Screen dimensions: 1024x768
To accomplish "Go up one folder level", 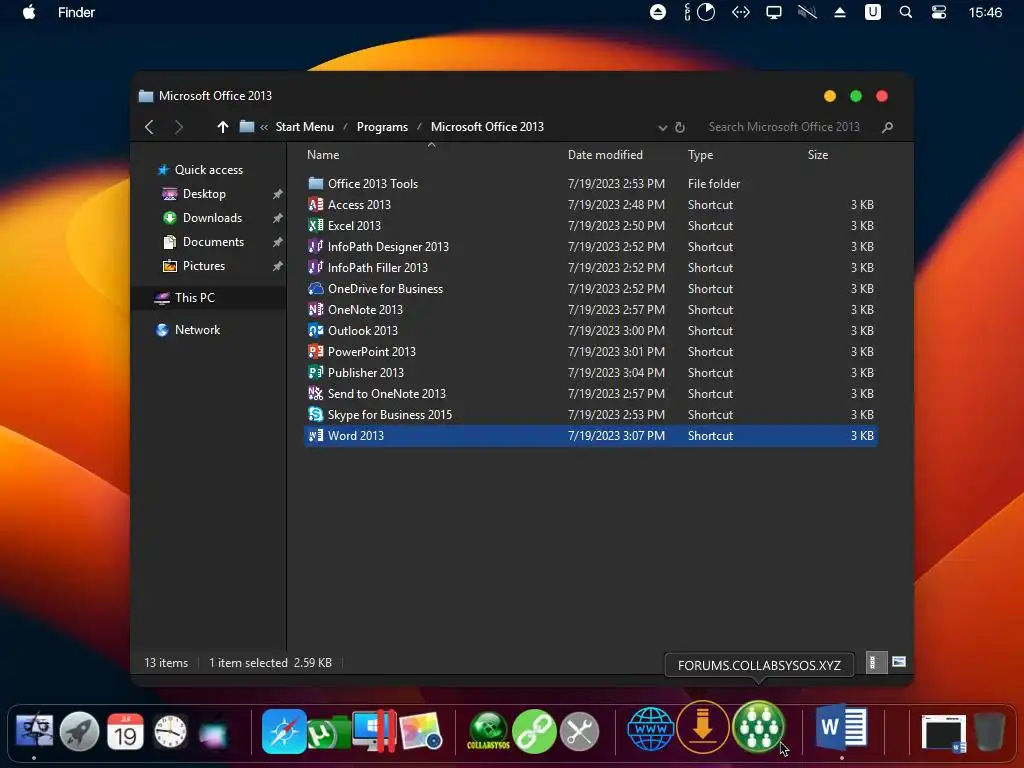I will 223,127.
